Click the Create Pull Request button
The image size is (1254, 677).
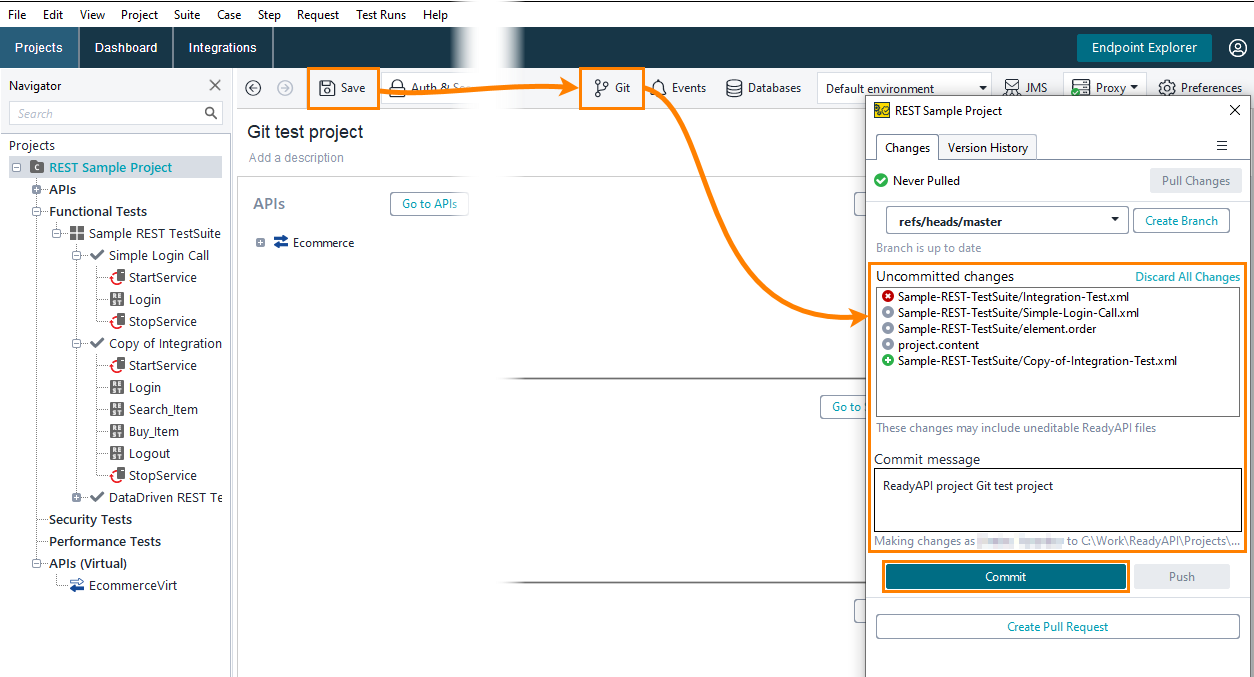click(x=1057, y=627)
